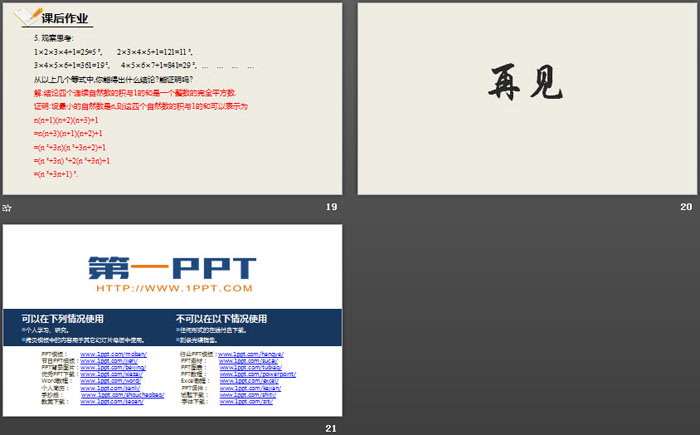Click the www.1ppt.com/sucai/ link

click(249, 361)
